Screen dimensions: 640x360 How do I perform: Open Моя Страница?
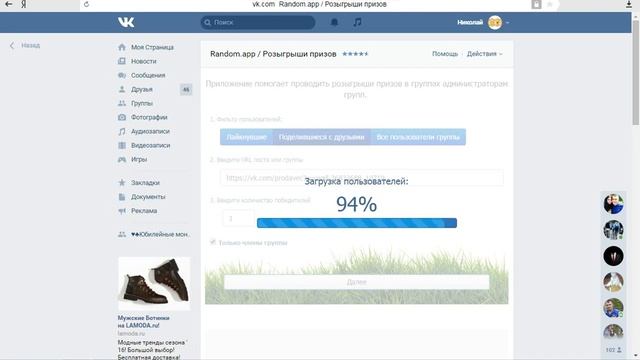pyautogui.click(x=152, y=47)
